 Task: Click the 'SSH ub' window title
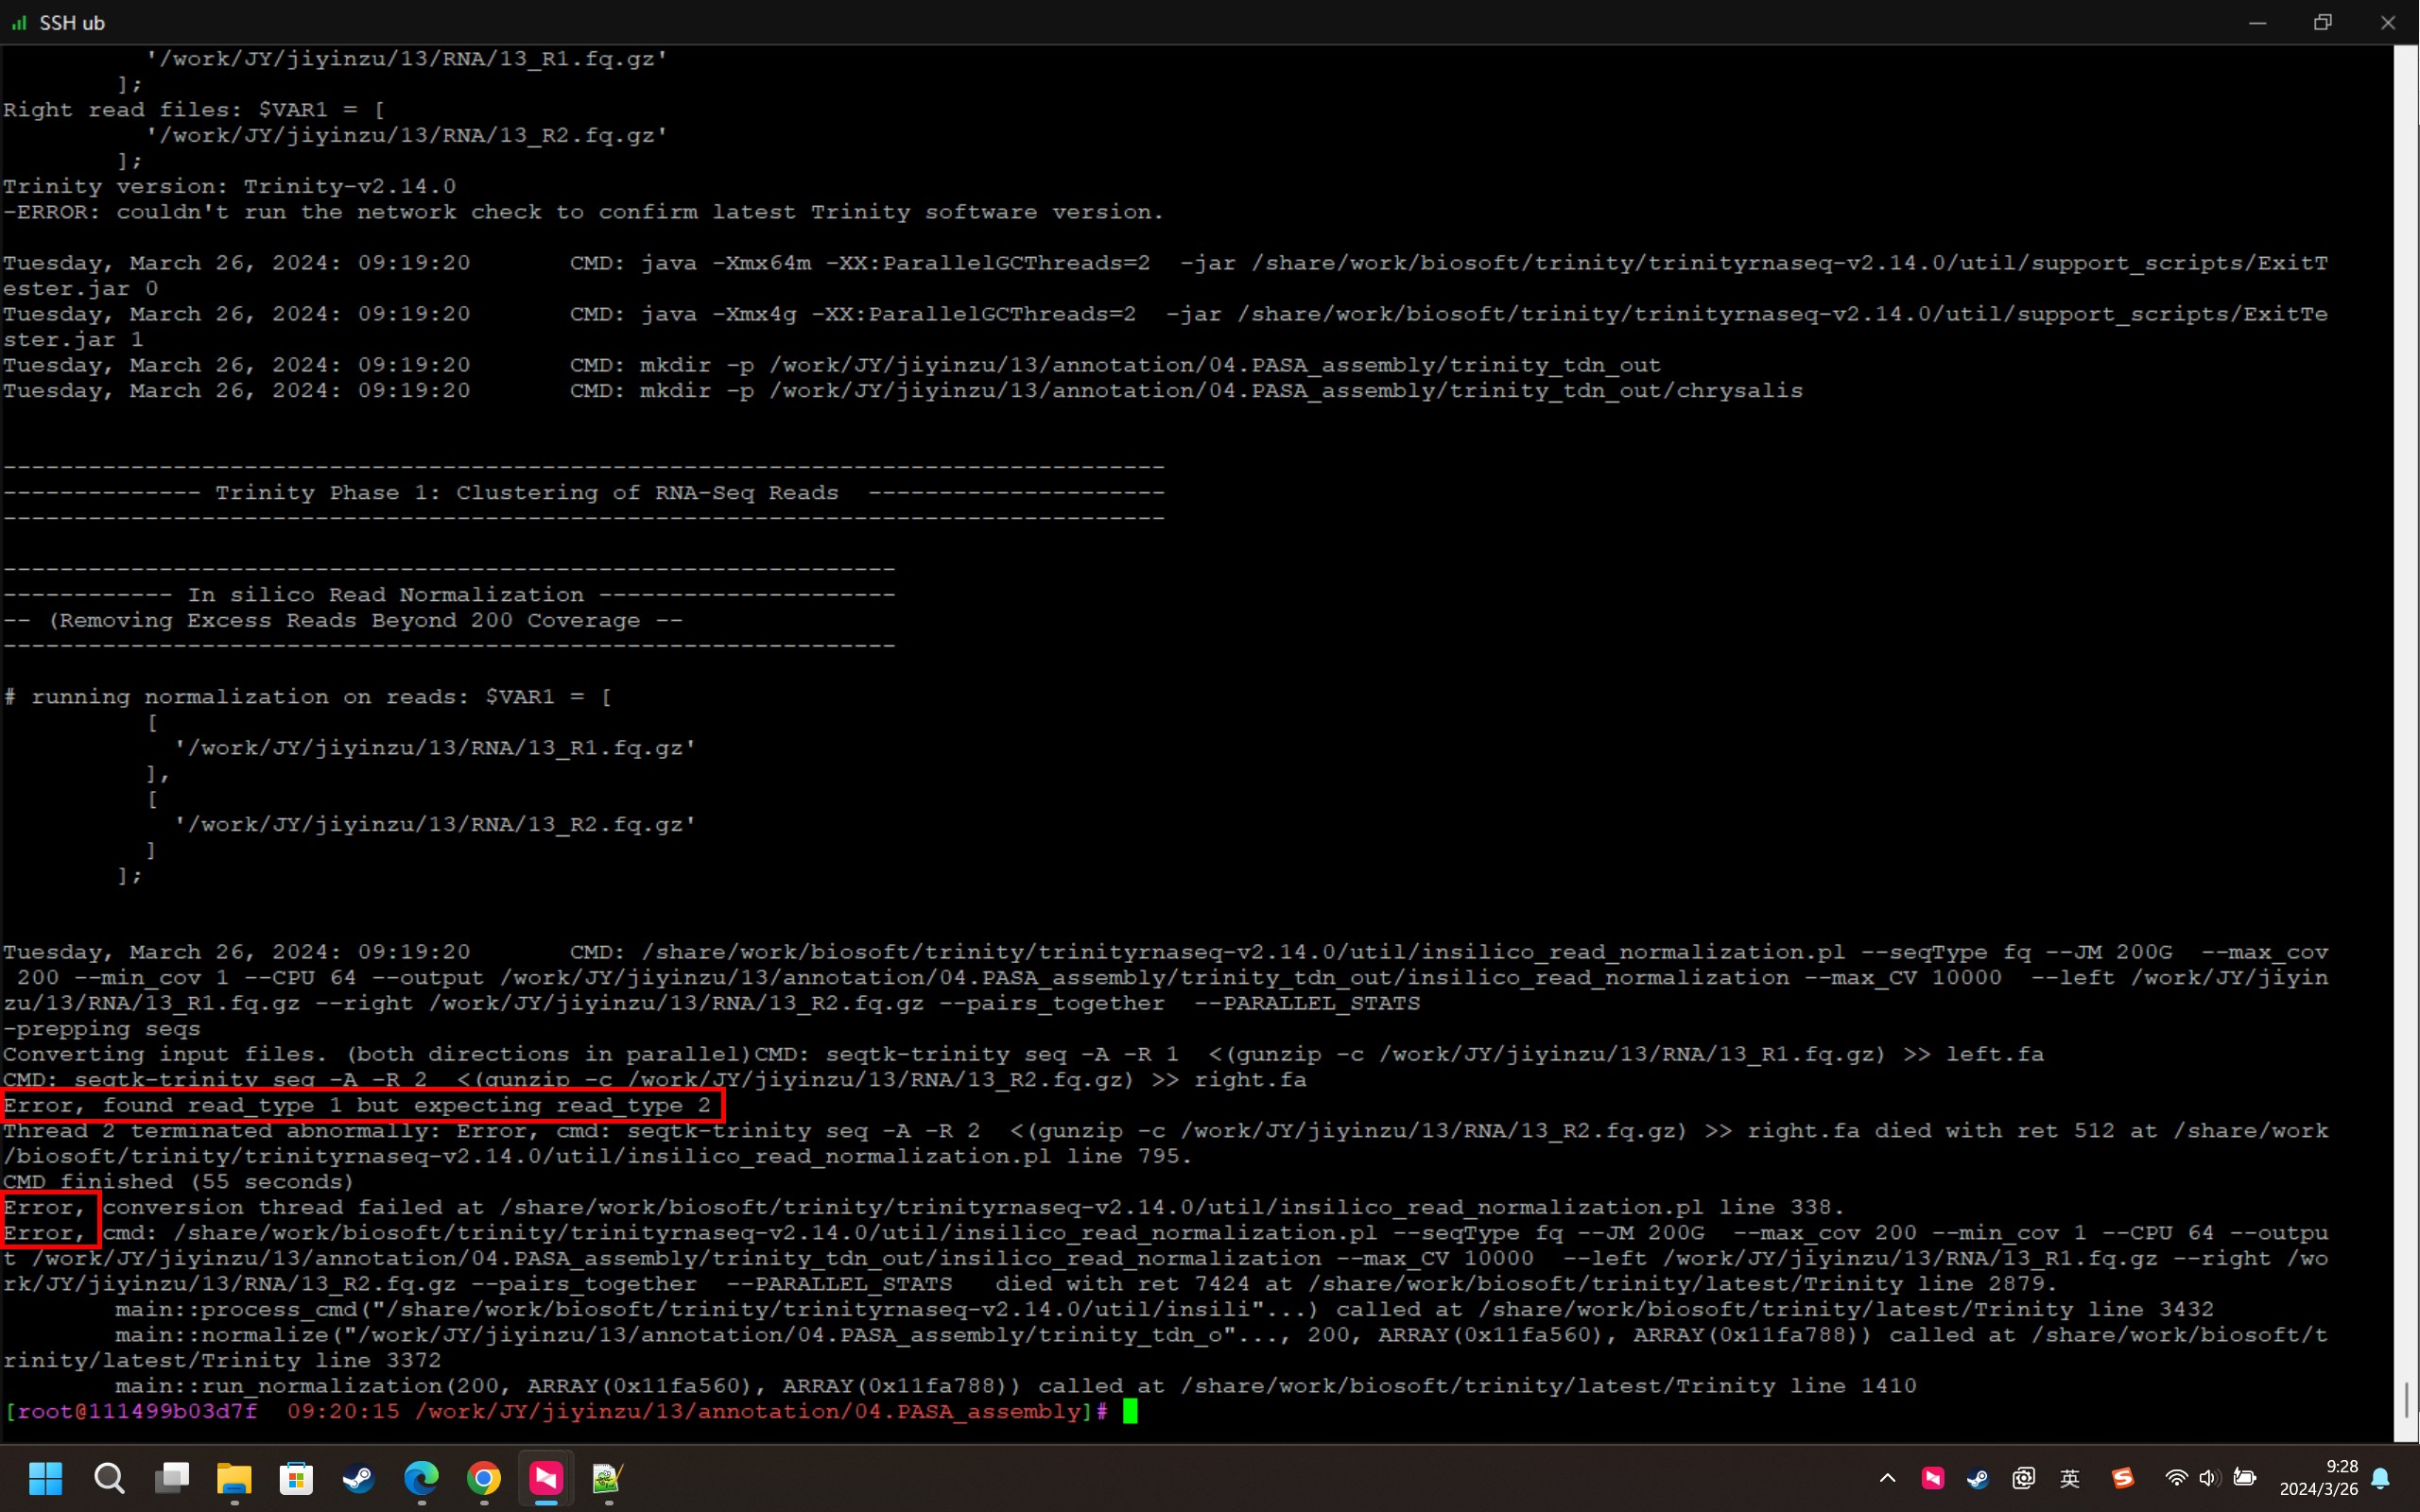[x=72, y=22]
